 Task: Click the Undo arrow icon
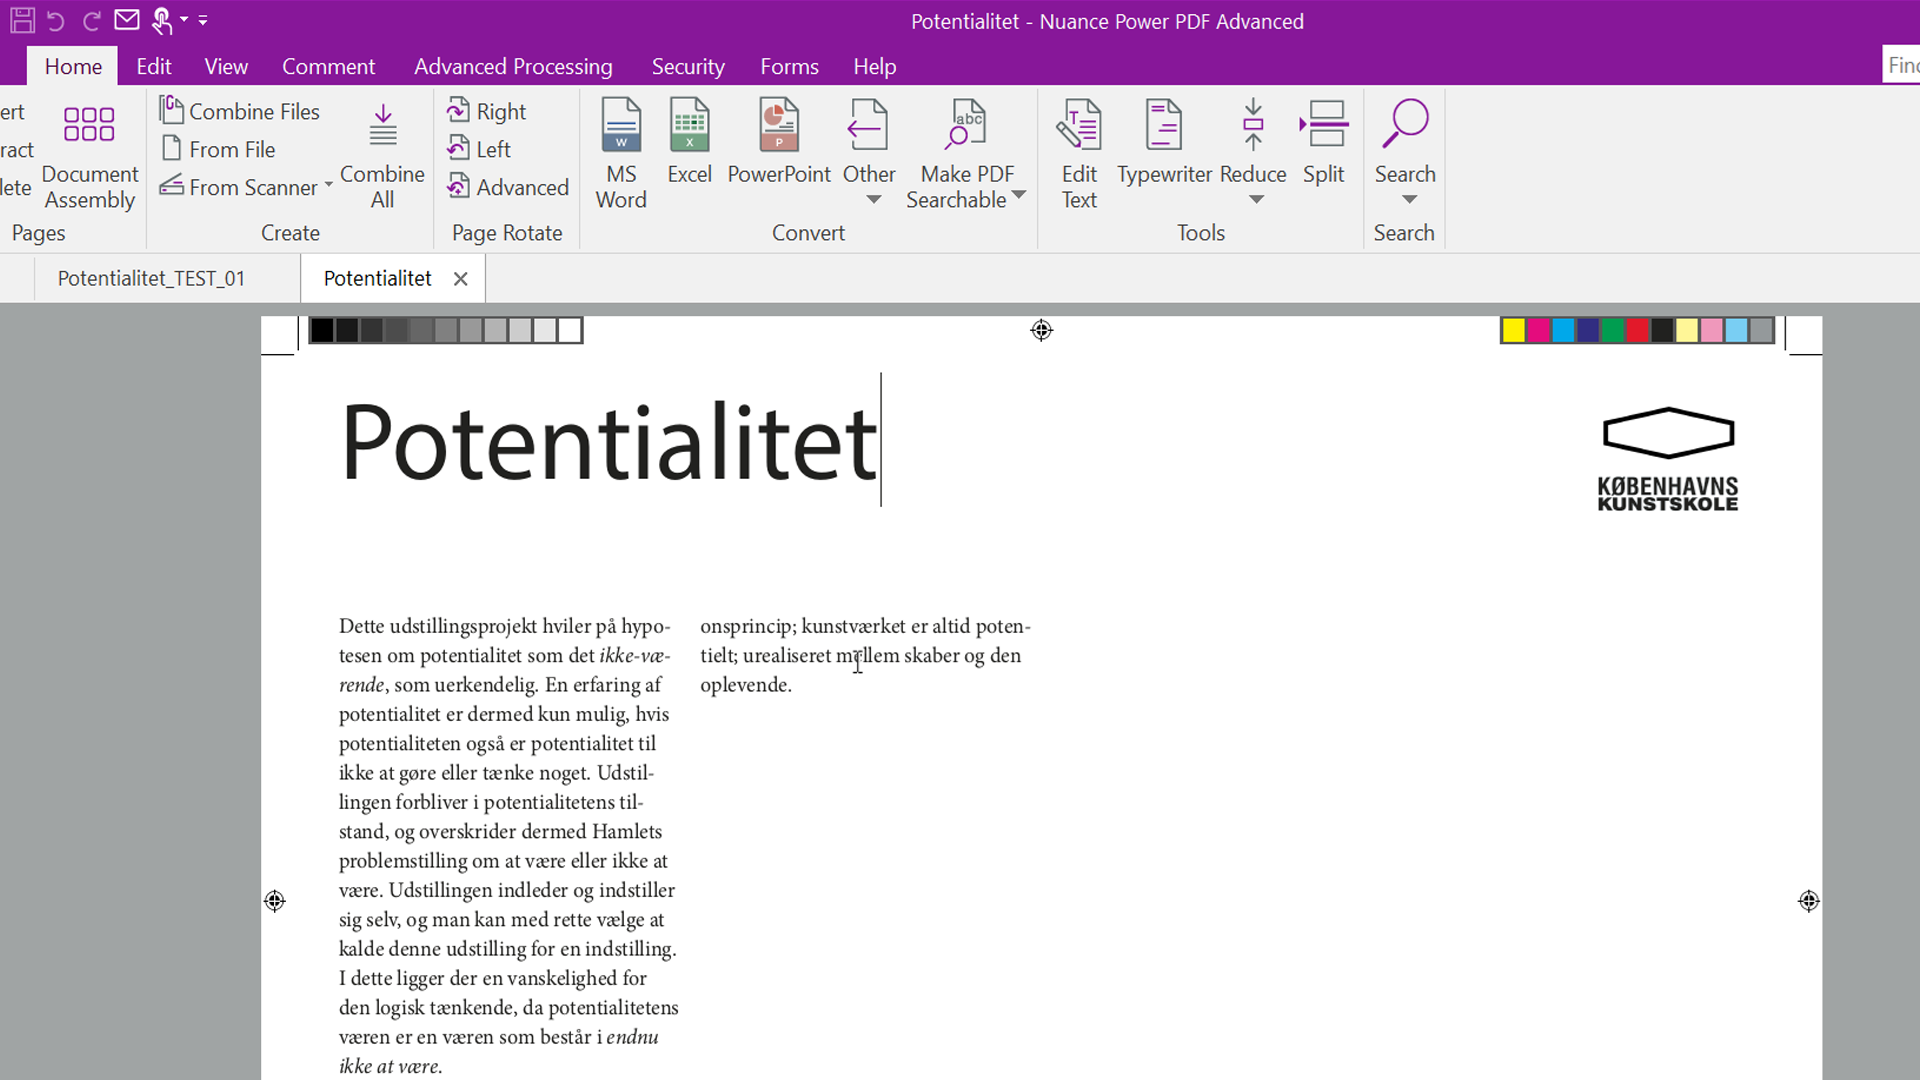(x=56, y=21)
